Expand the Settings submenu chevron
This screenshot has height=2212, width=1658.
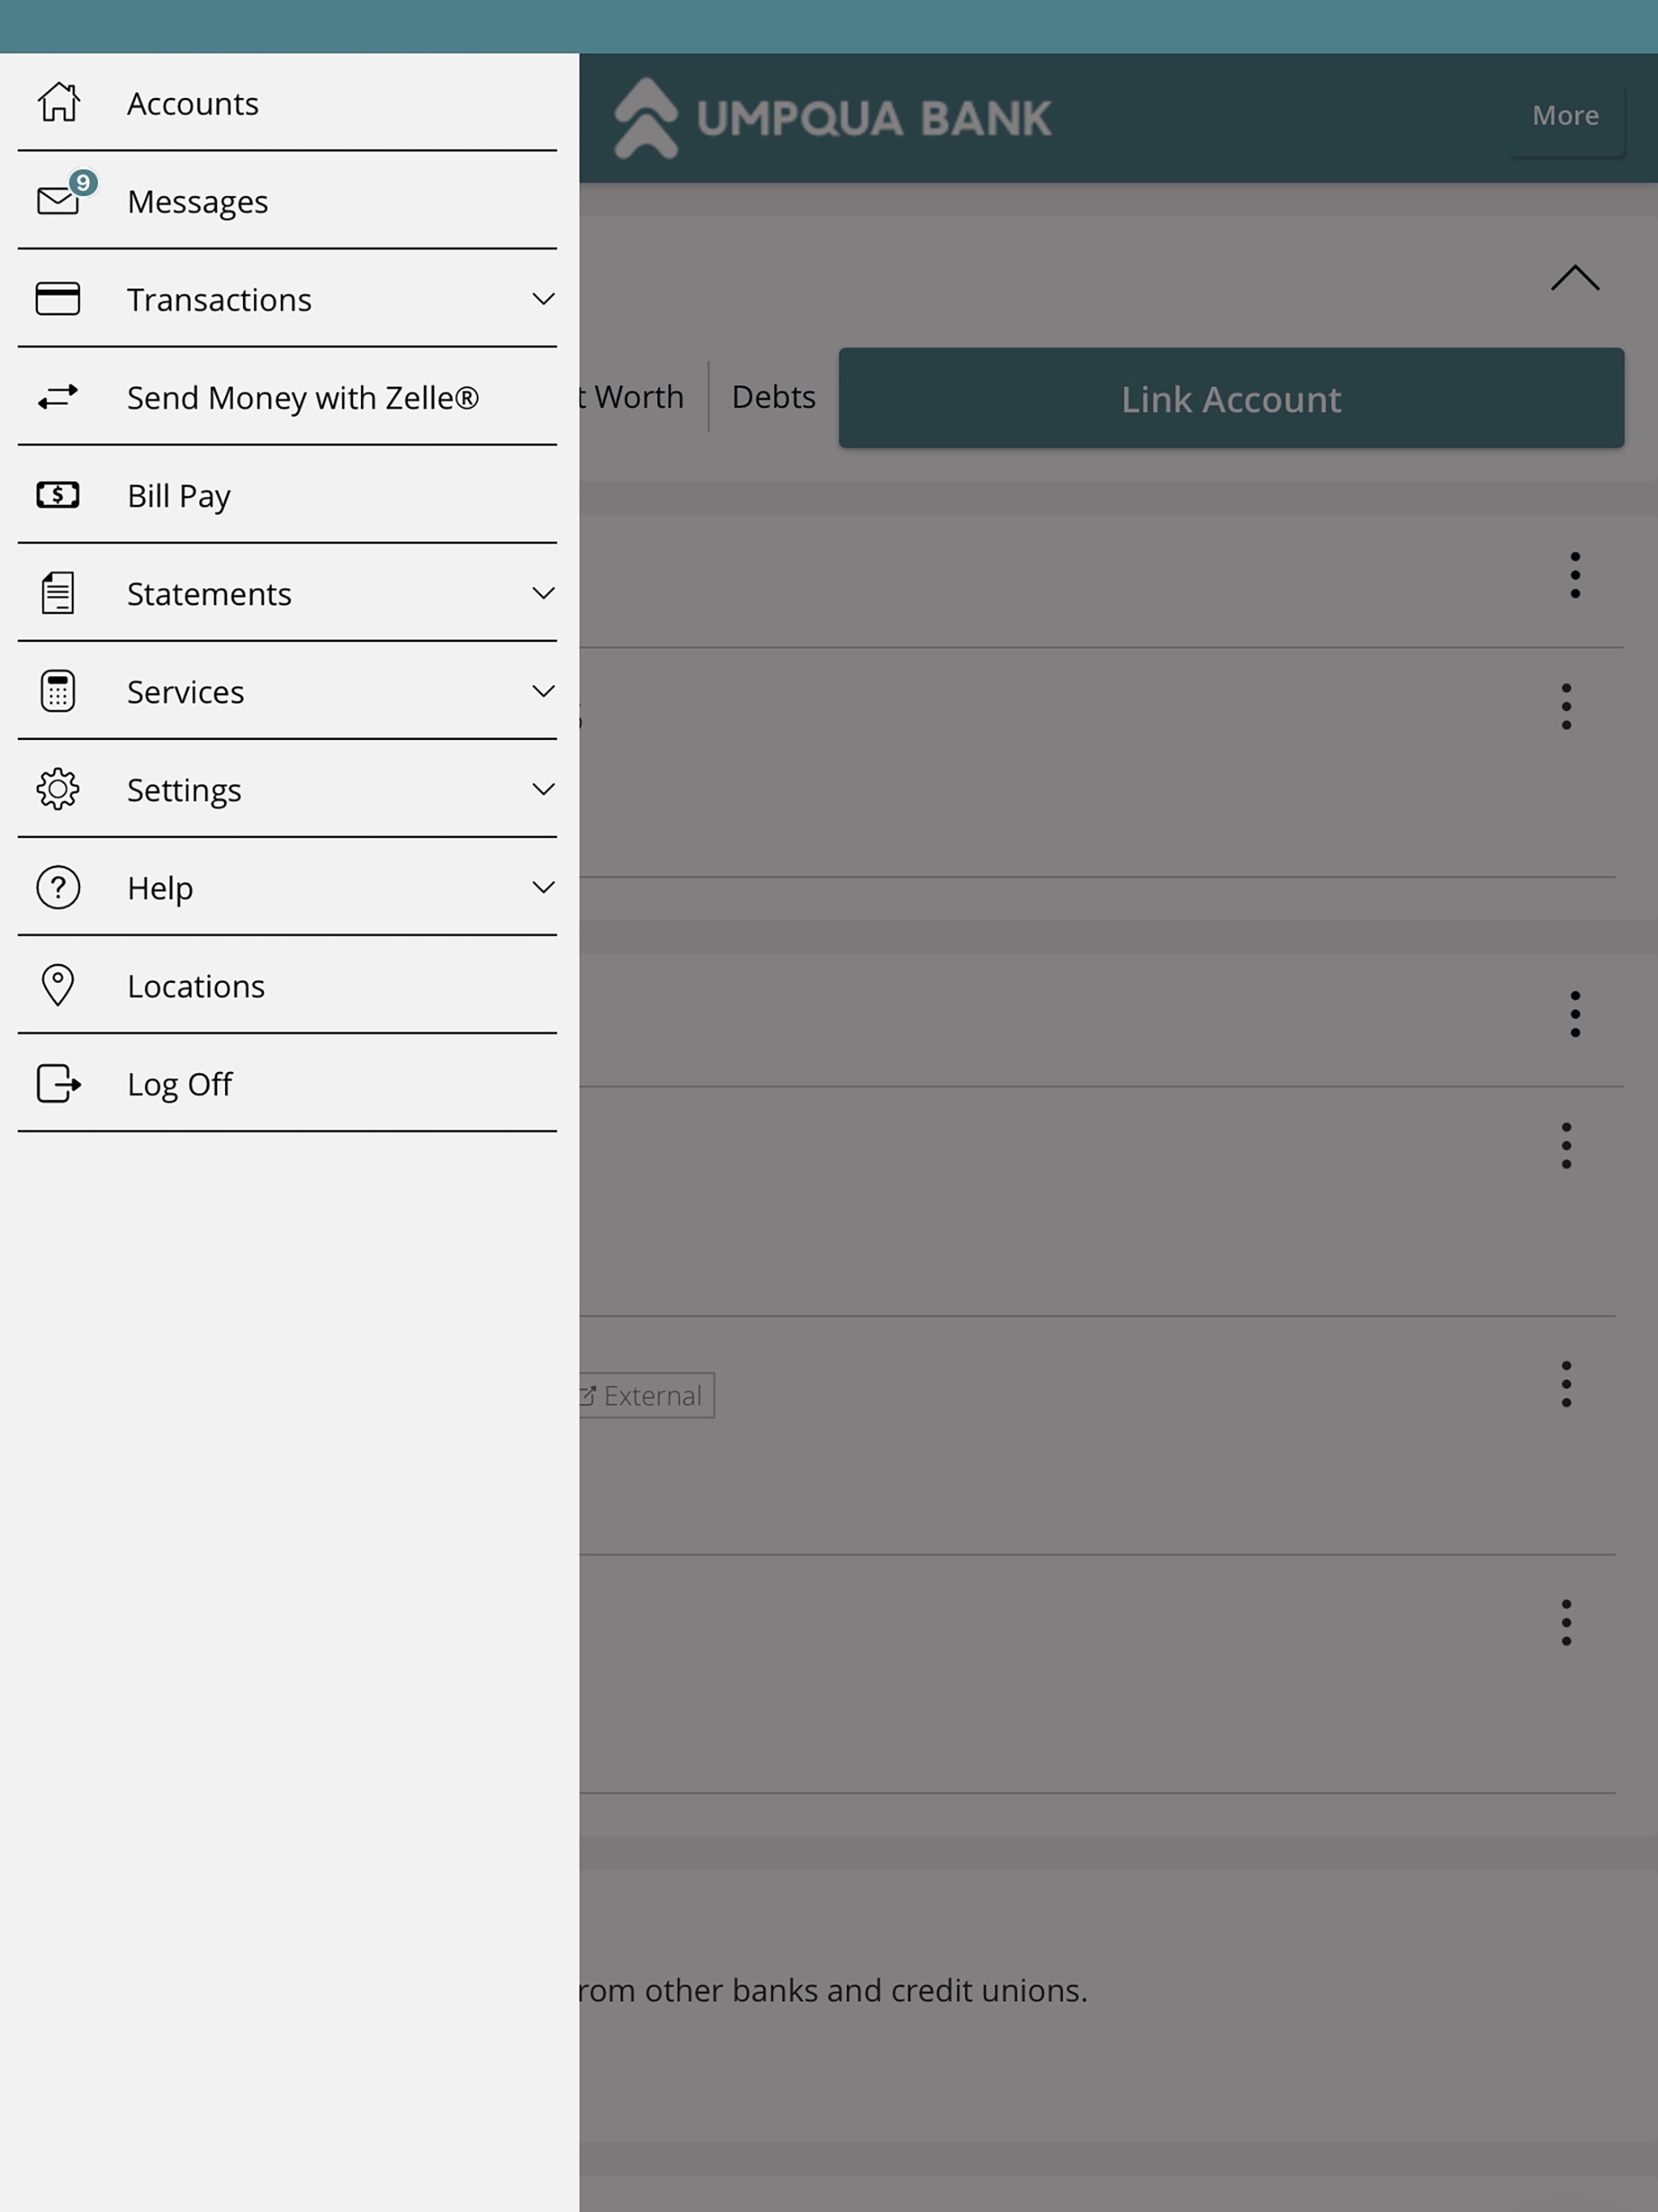pyautogui.click(x=543, y=789)
